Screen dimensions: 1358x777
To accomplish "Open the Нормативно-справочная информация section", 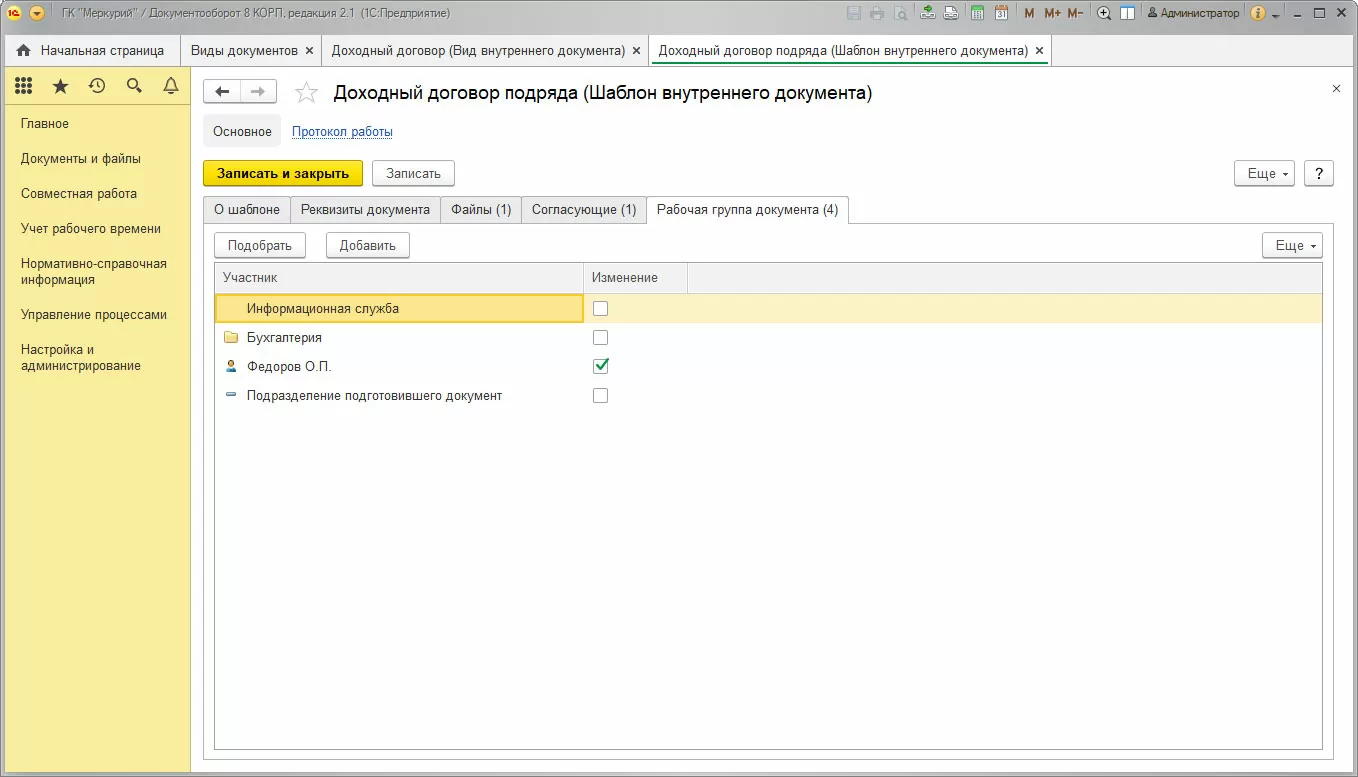I will coord(94,271).
